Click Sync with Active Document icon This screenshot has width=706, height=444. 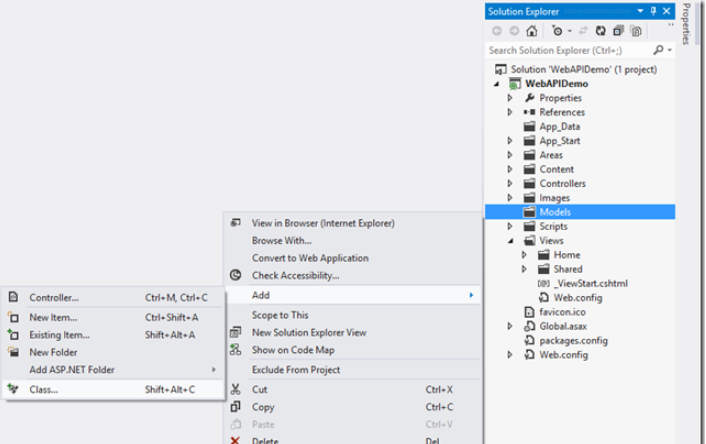[x=583, y=31]
